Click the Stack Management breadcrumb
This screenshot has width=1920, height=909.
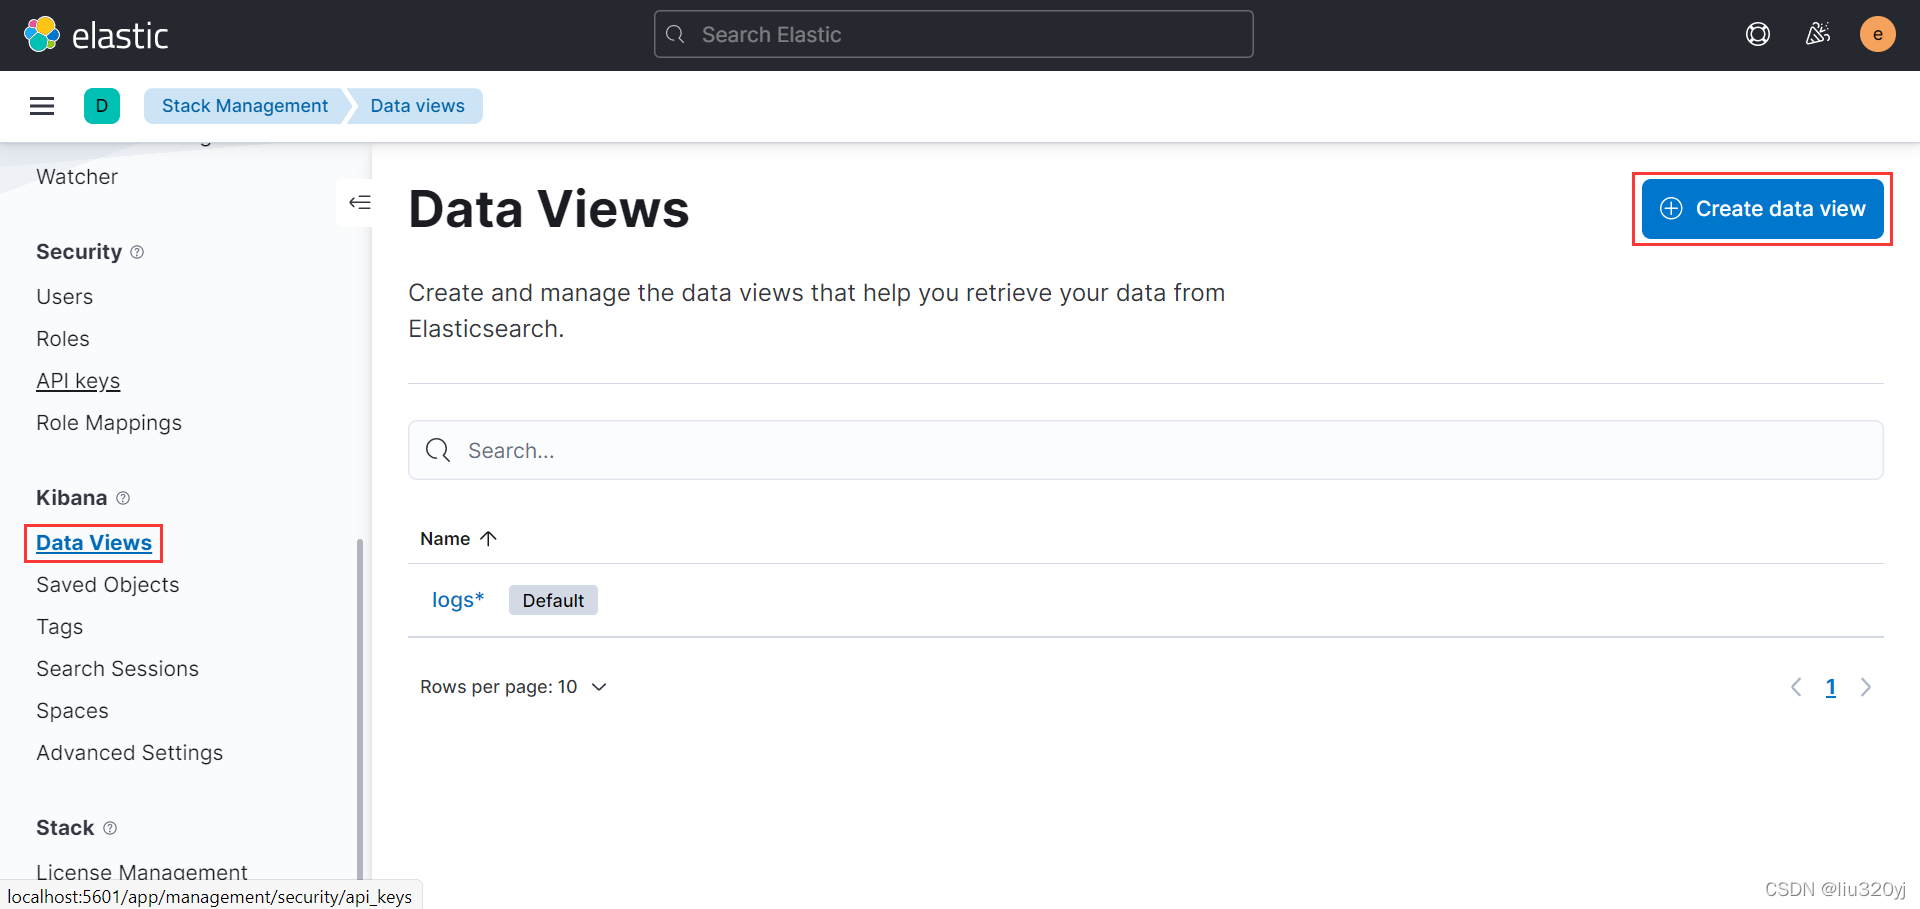click(x=245, y=106)
